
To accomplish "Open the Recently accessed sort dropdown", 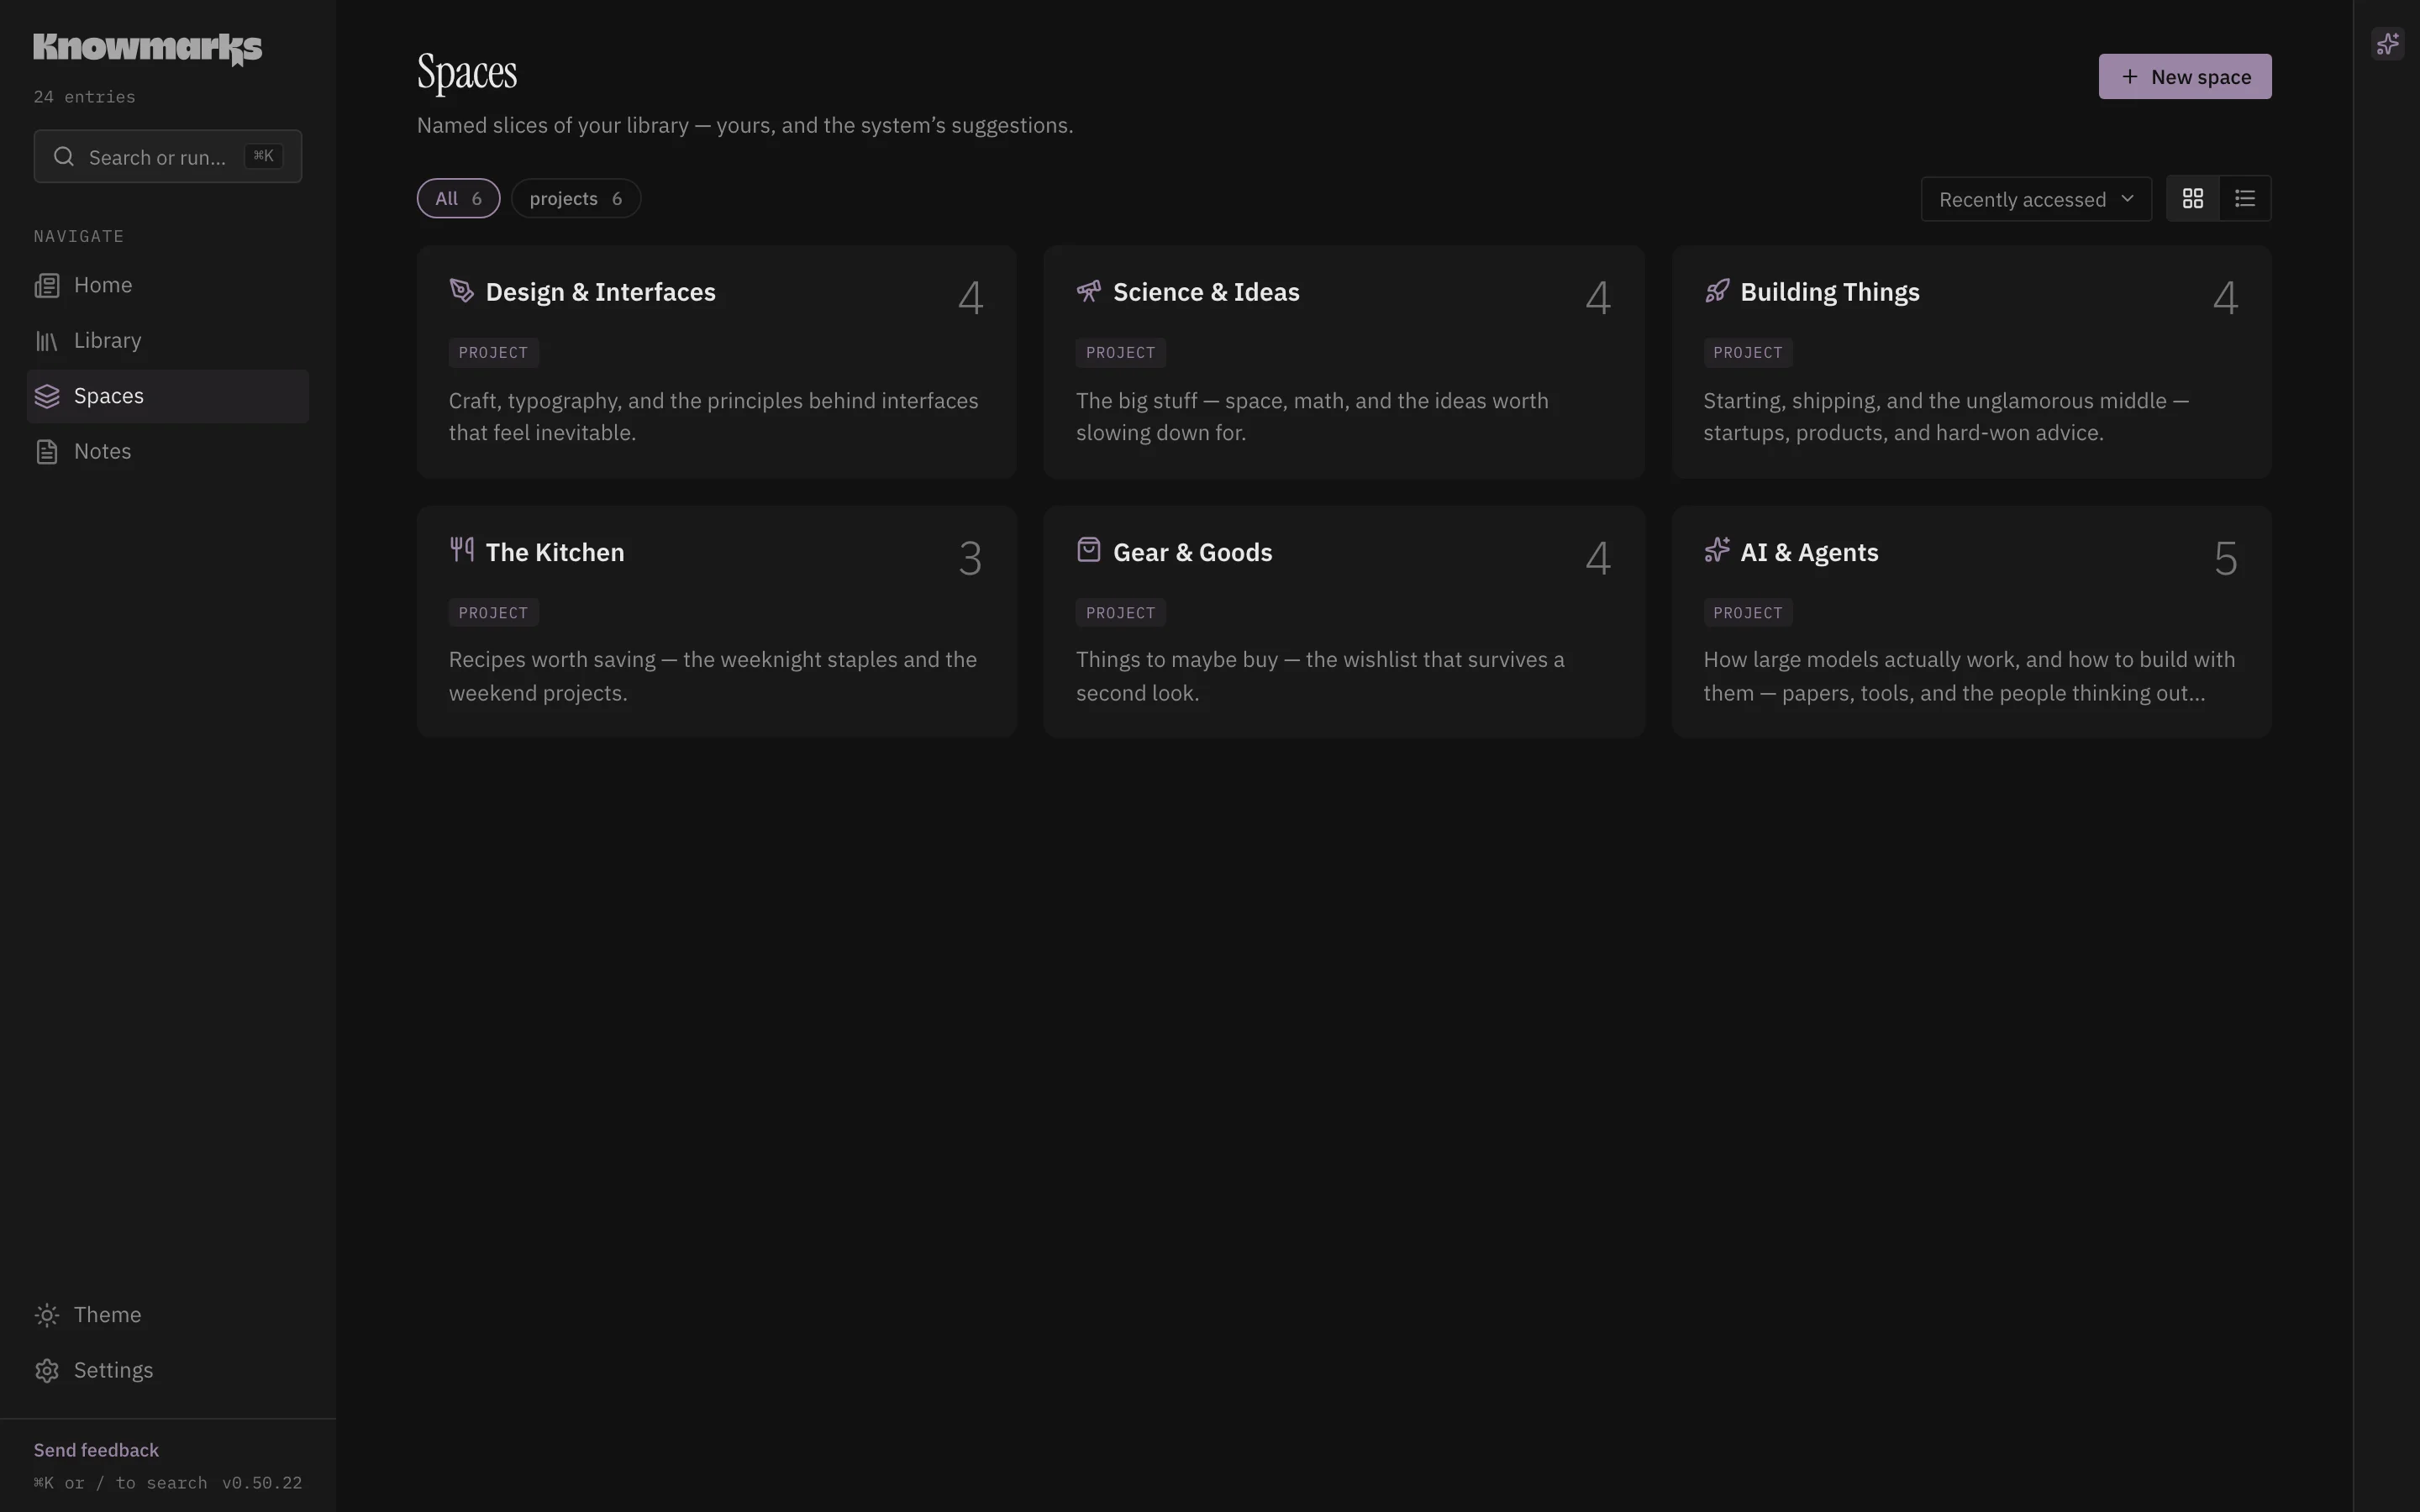I will coord(2036,199).
